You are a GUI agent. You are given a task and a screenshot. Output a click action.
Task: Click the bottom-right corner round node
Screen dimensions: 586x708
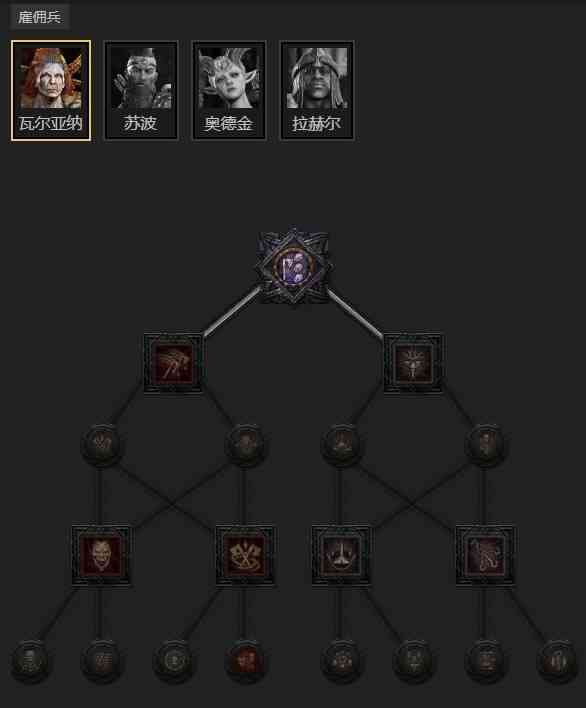557,661
